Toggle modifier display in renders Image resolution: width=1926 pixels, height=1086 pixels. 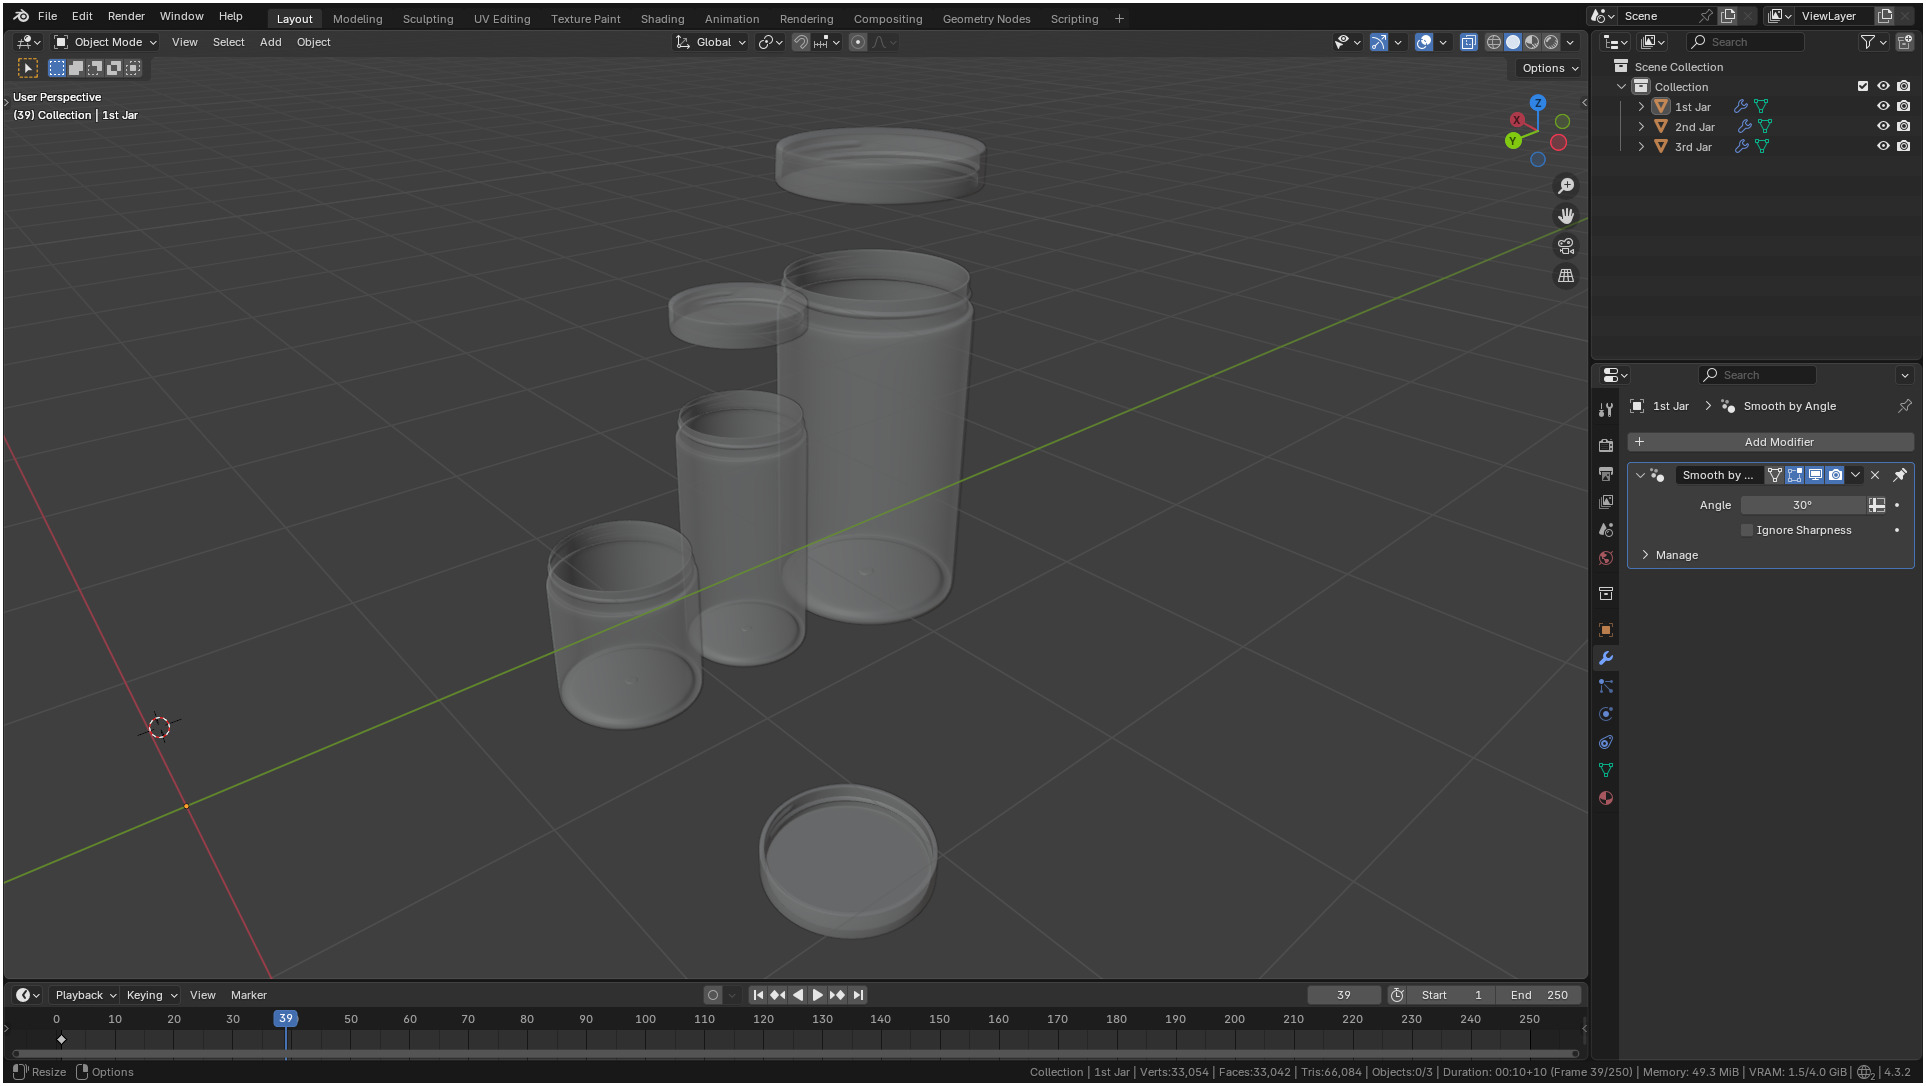1835,475
